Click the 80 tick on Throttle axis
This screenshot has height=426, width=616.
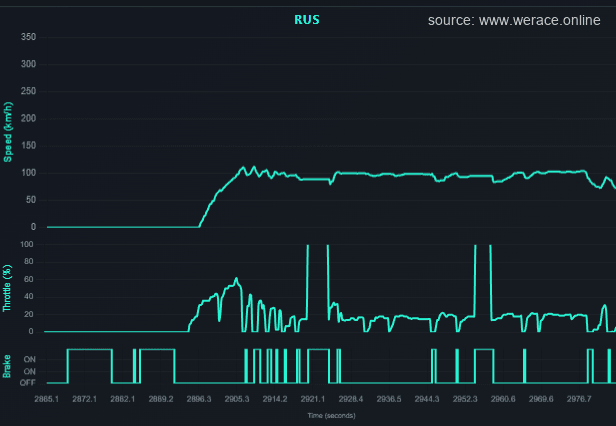click(30, 278)
